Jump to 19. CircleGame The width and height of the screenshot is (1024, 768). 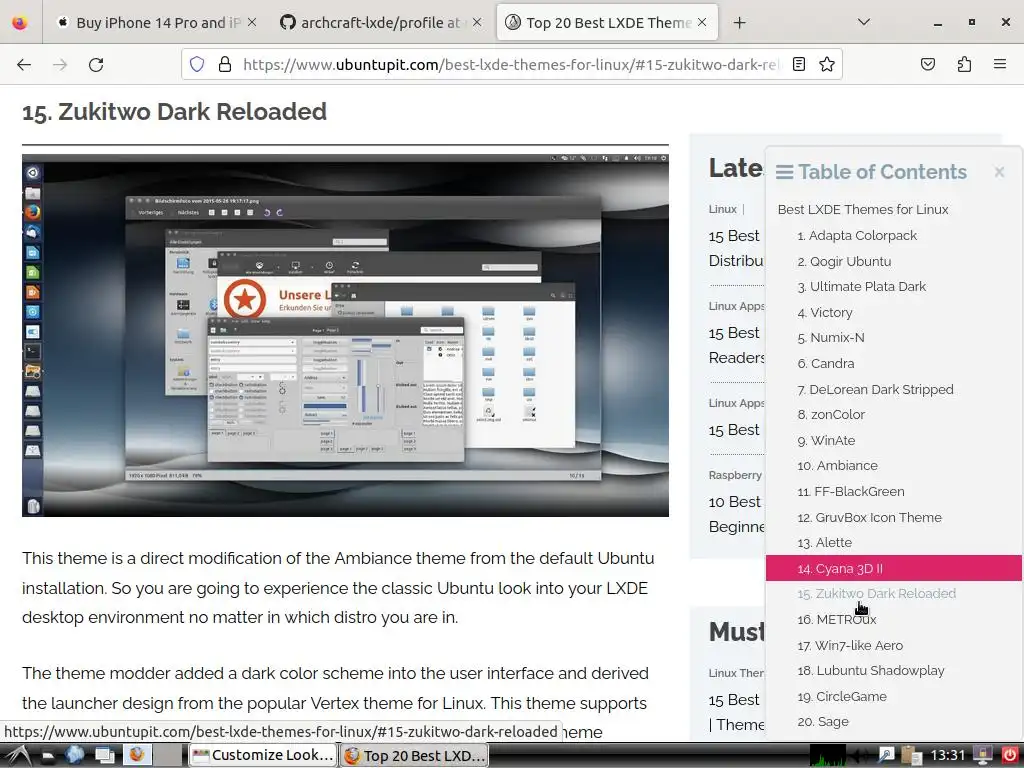[x=842, y=696]
